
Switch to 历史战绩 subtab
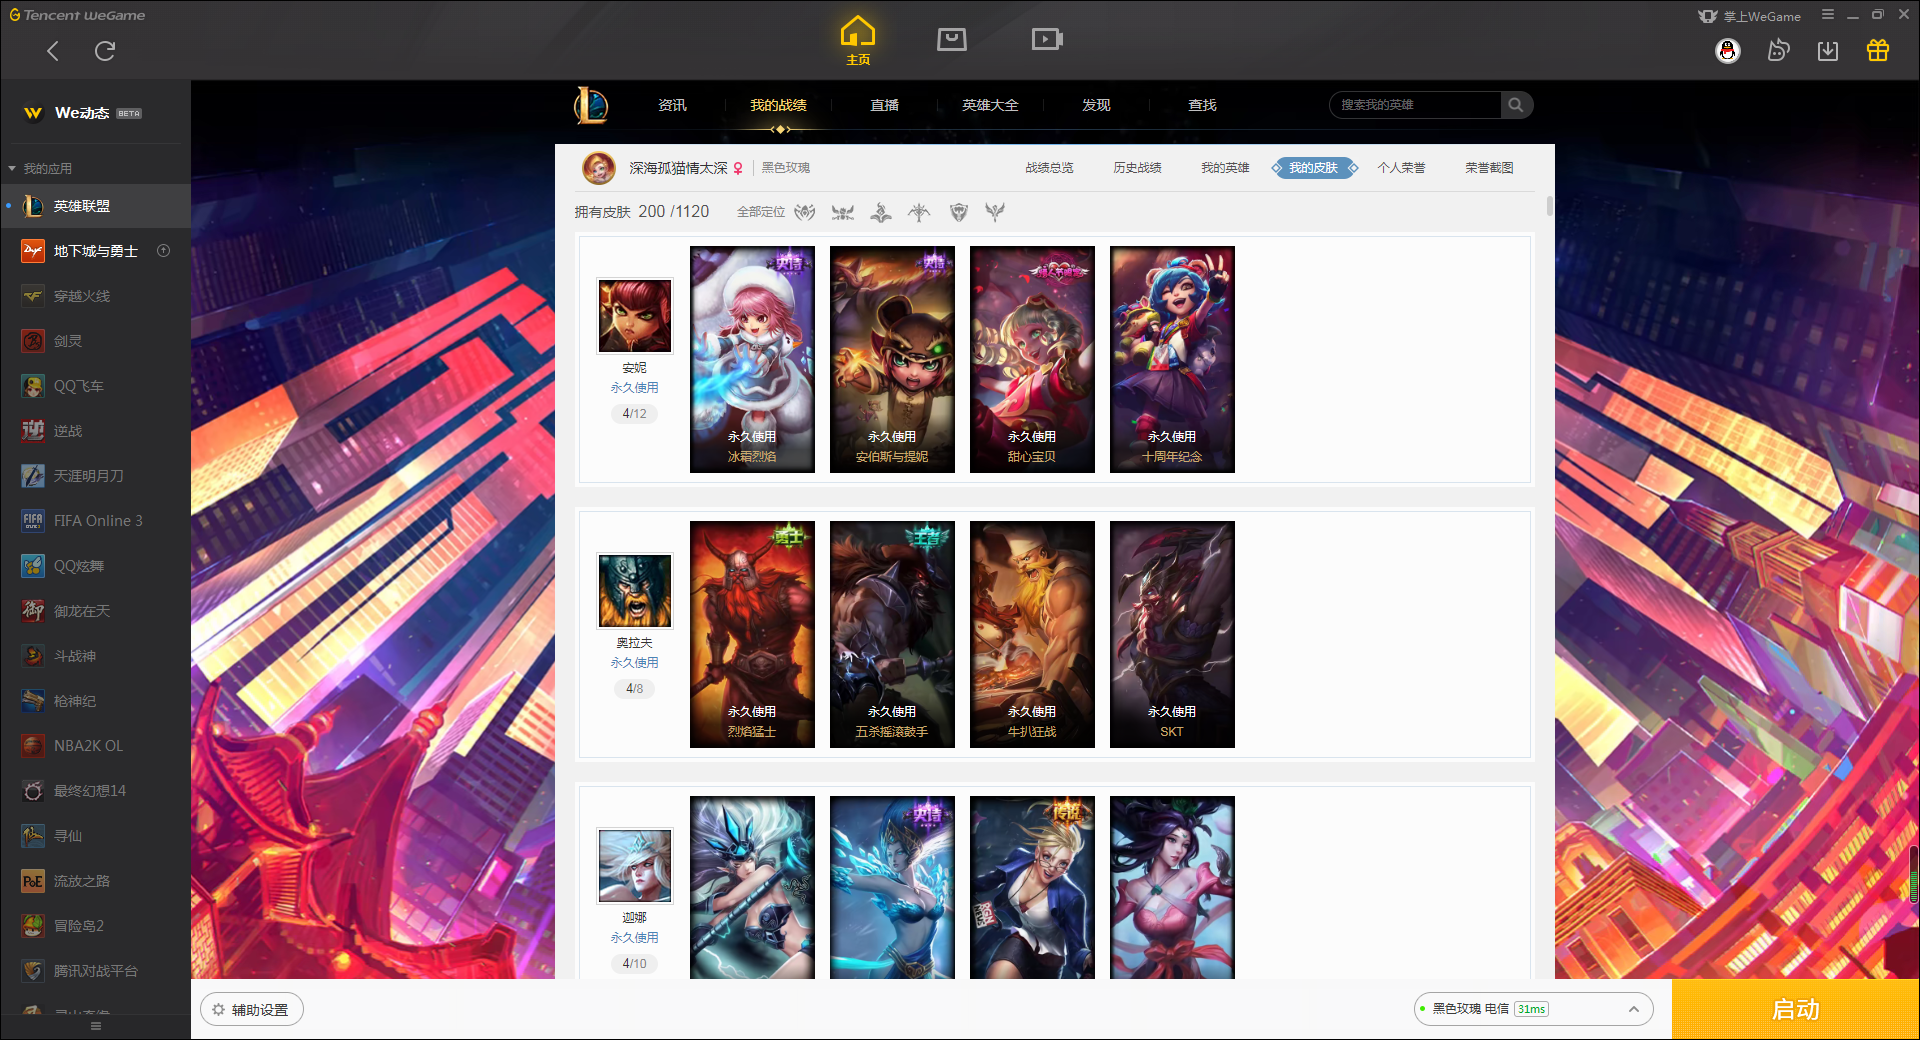click(1137, 168)
